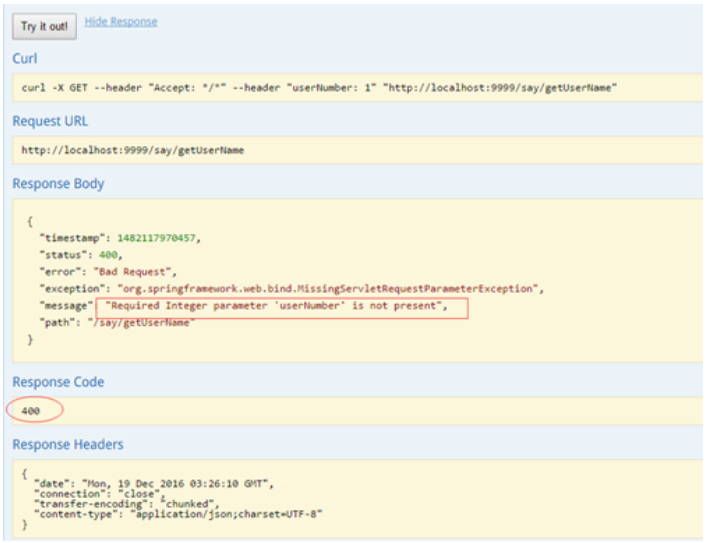Click the transfer-encoding "chunked" header line
This screenshot has height=543, width=711.
(x=125, y=504)
